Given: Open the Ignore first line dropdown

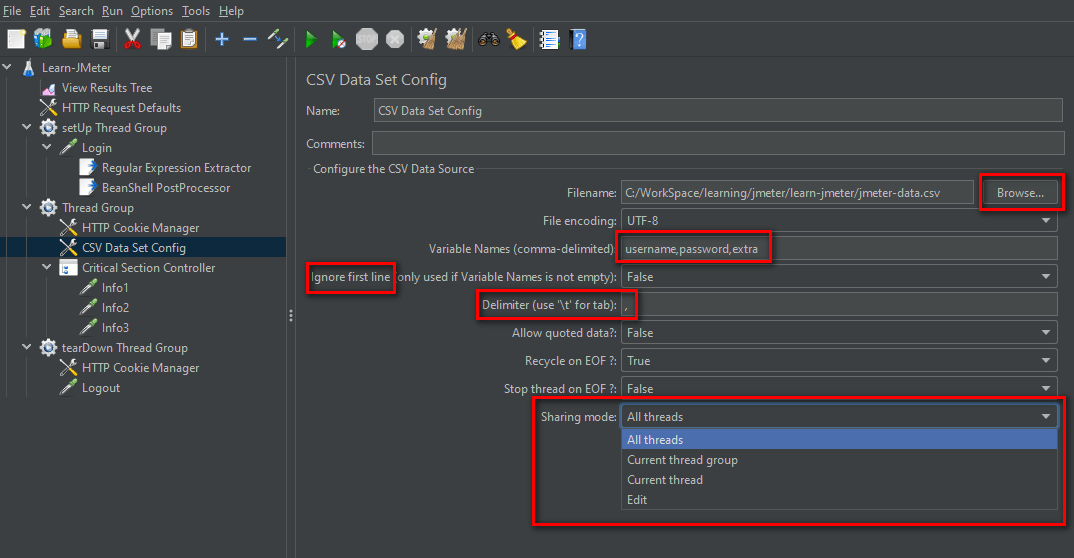Looking at the screenshot, I should tap(839, 277).
